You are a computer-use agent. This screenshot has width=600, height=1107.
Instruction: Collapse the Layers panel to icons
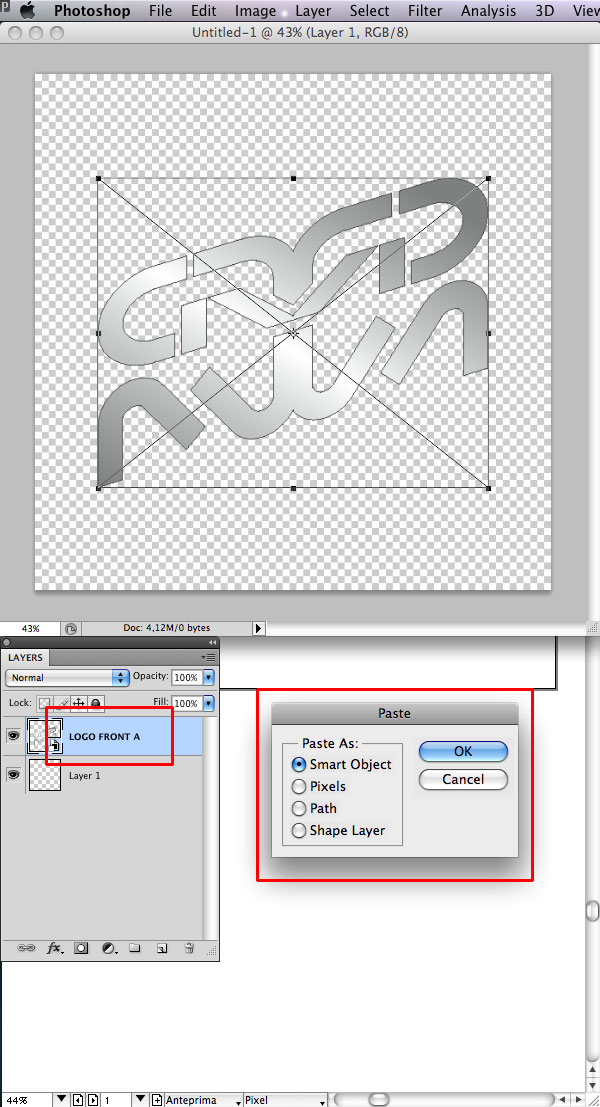212,642
